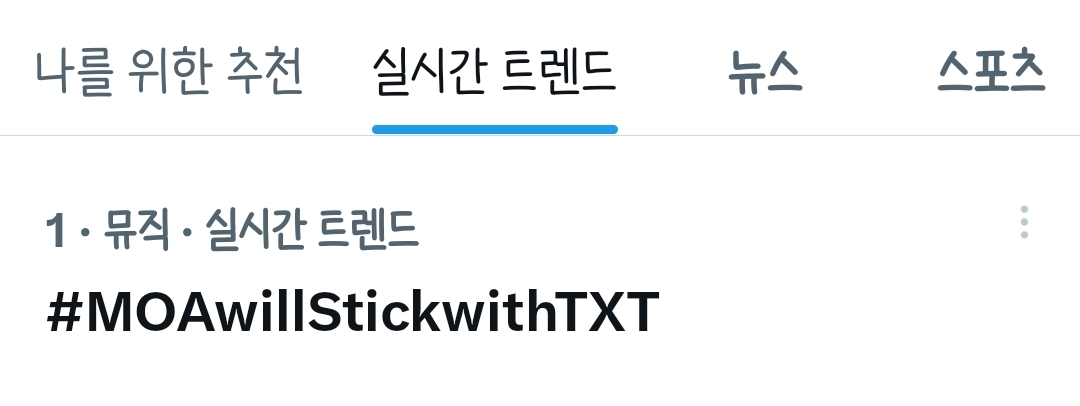Expand the vertical ellipsis beside the music trend
Viewport: 1080px width, 406px height.
(x=1024, y=223)
